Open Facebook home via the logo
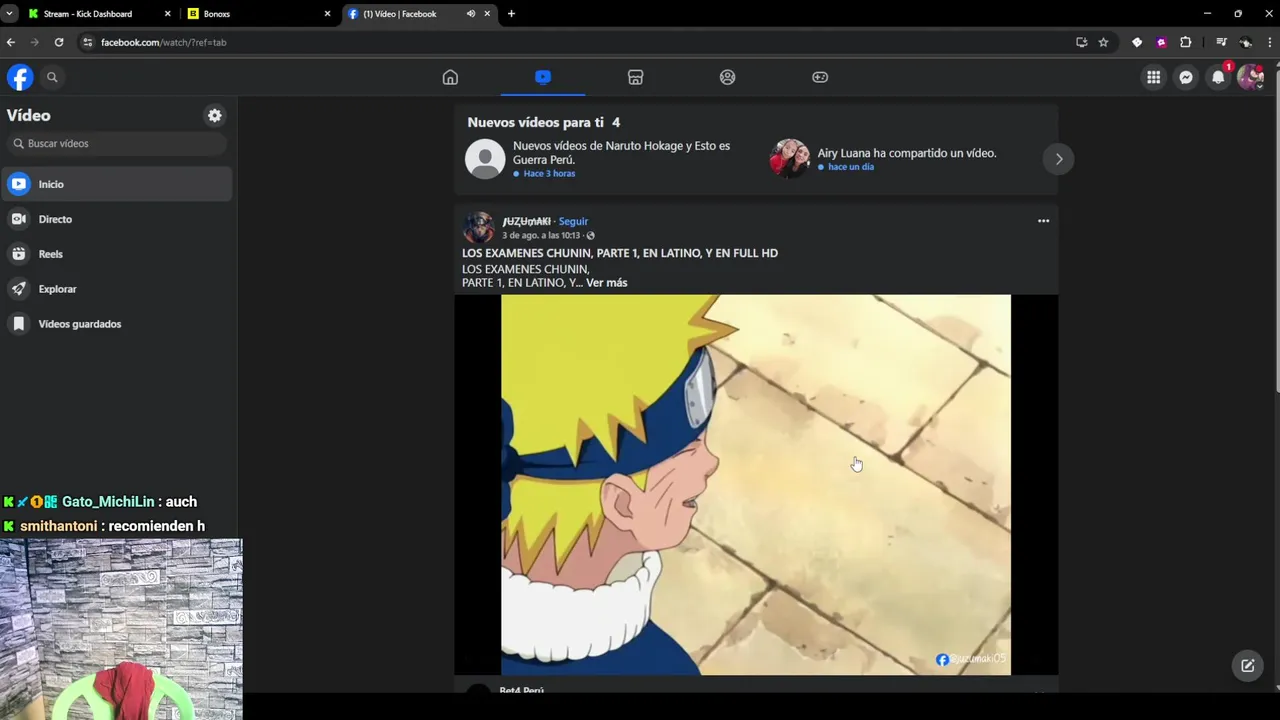Screen dimensions: 1280x720 click(20, 77)
